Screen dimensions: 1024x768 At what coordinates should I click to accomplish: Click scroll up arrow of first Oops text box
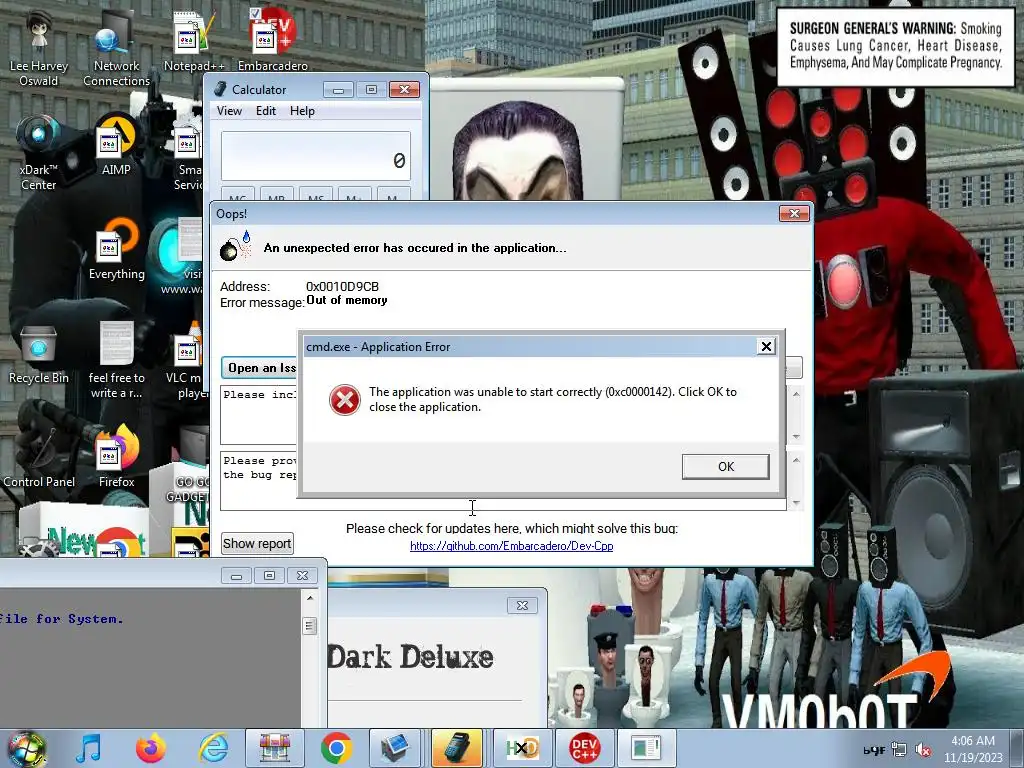point(796,394)
